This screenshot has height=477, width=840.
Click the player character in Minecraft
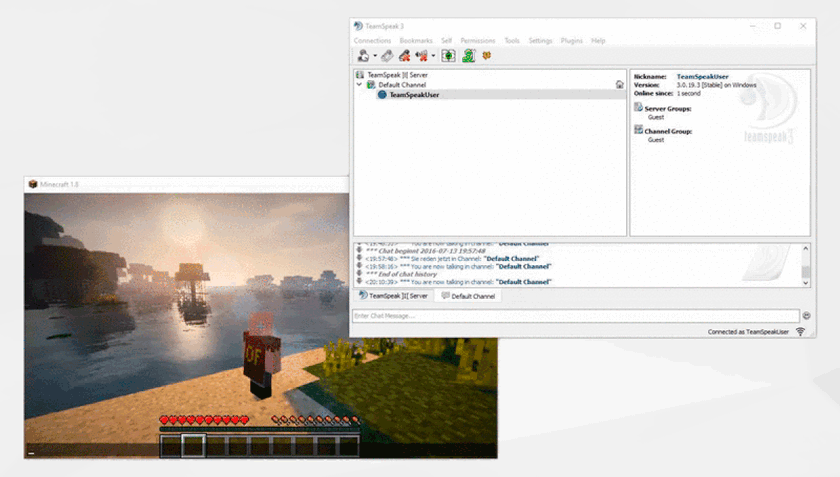(261, 355)
